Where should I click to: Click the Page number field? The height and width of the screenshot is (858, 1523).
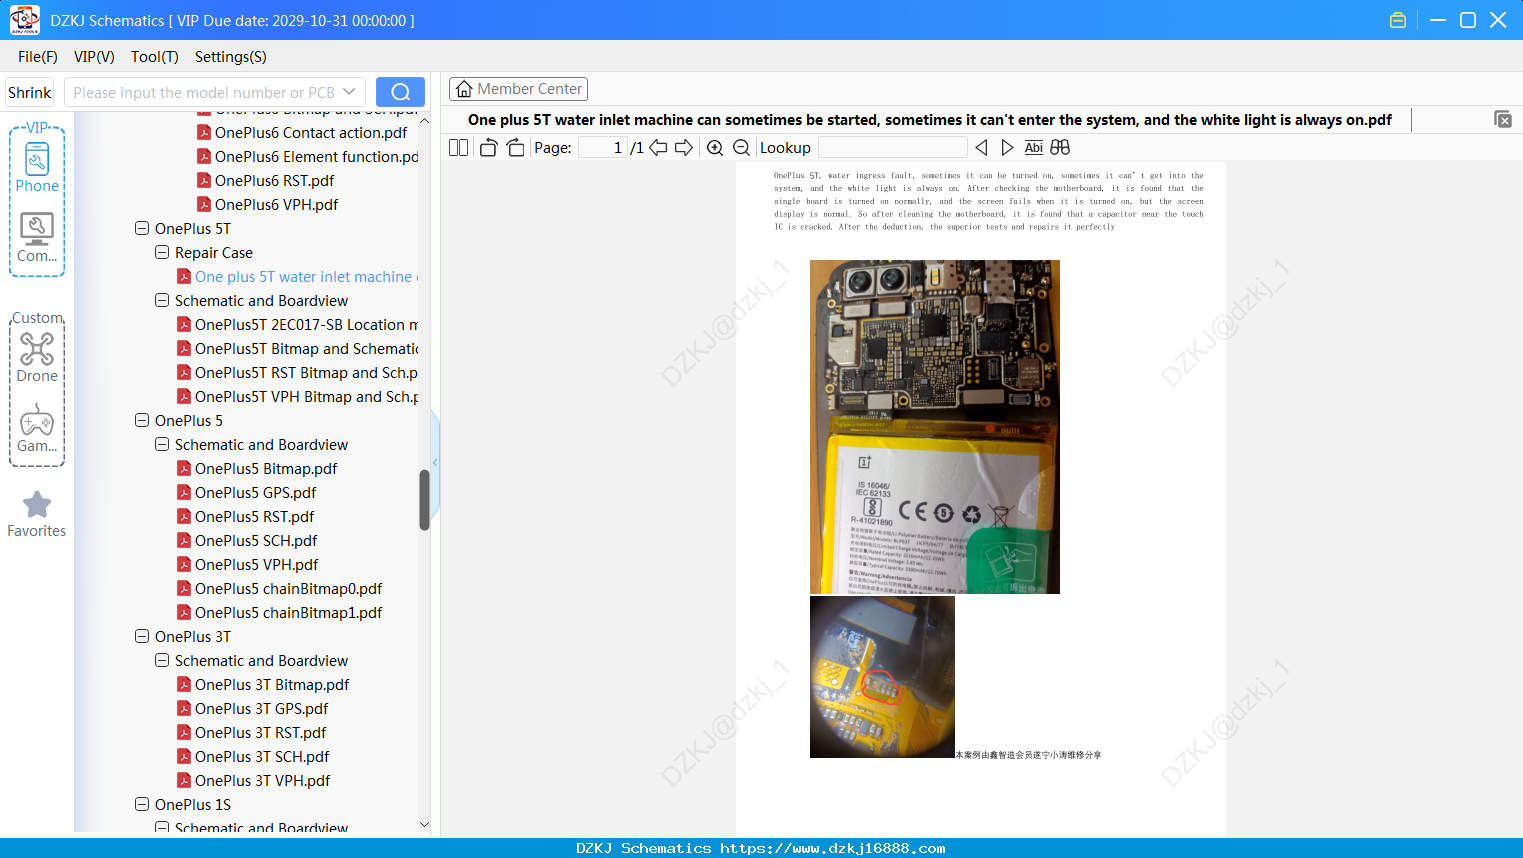point(603,147)
